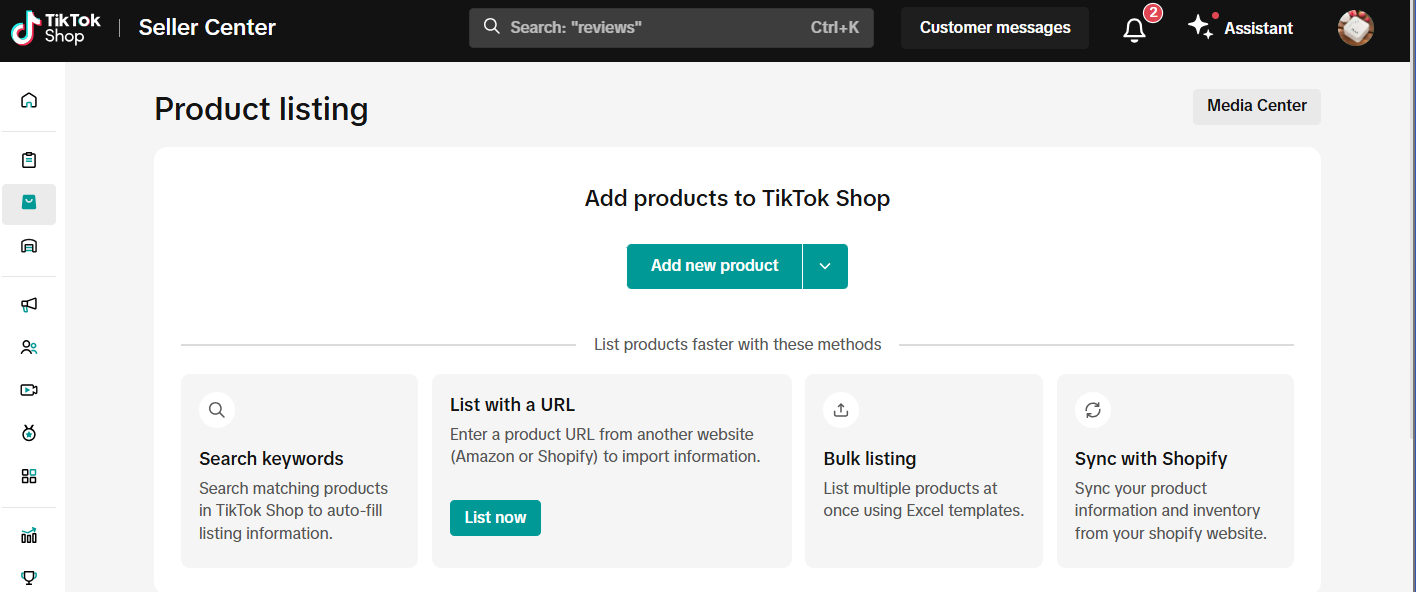Viewport: 1416px width, 592px height.
Task: Open the video play icon in sidebar
Action: click(29, 390)
